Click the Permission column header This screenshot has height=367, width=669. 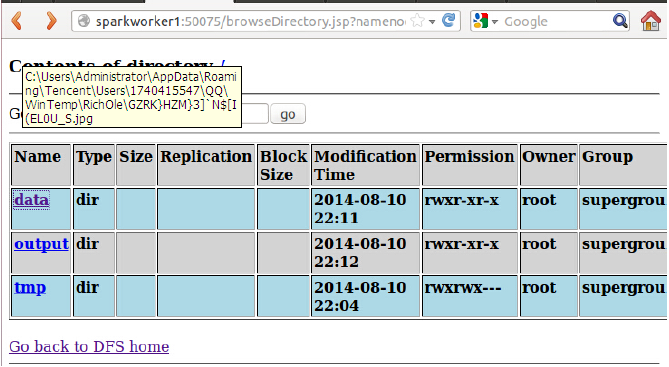click(470, 165)
